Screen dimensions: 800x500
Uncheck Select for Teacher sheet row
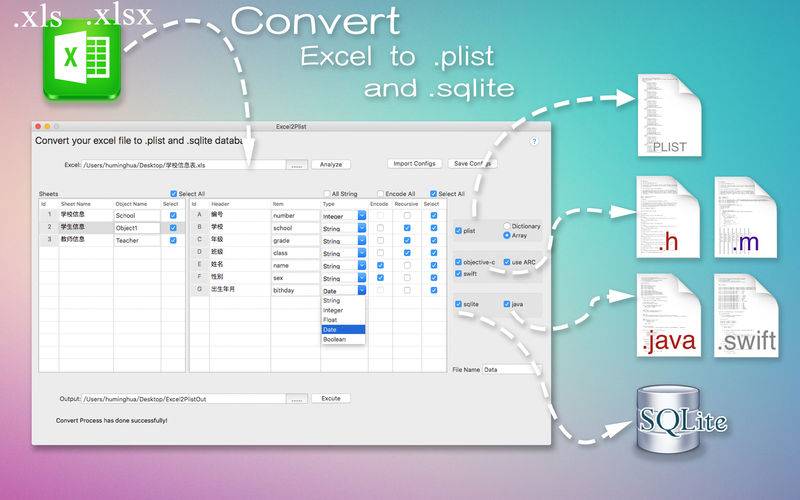coord(173,240)
